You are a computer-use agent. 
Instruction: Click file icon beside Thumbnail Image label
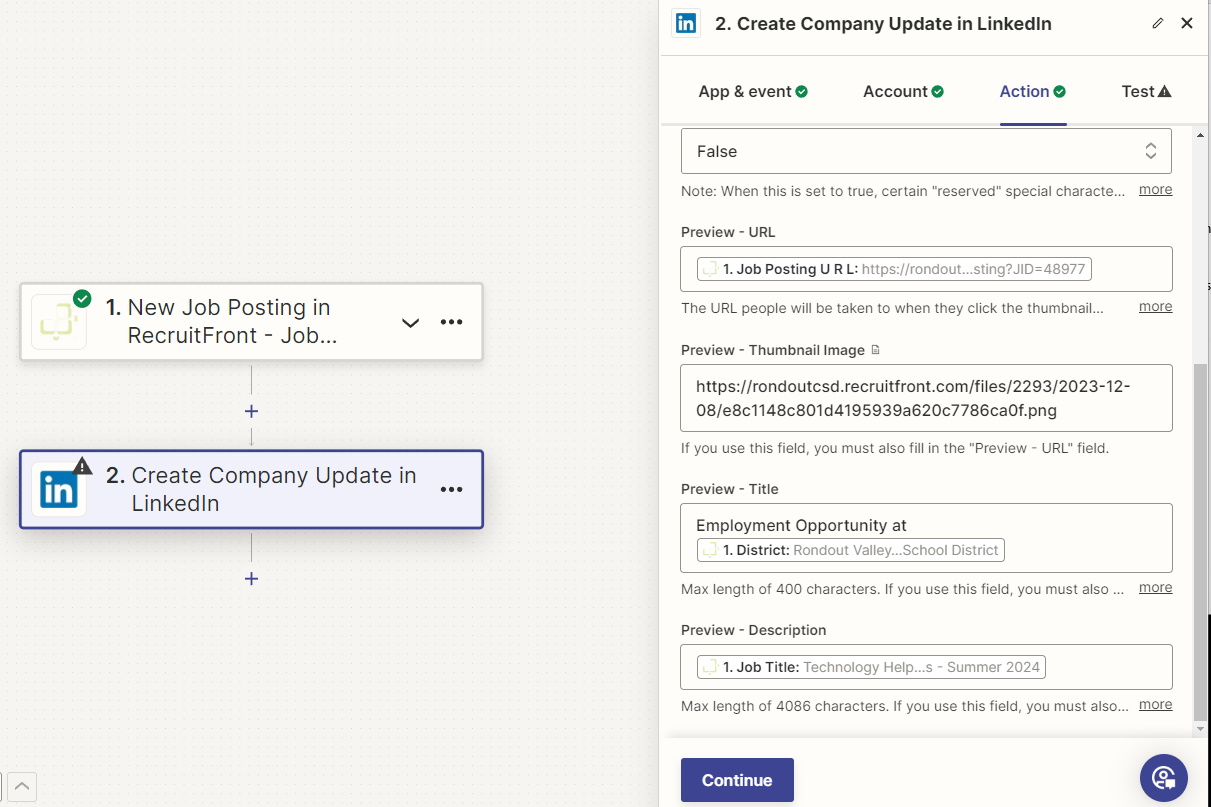tap(876, 350)
